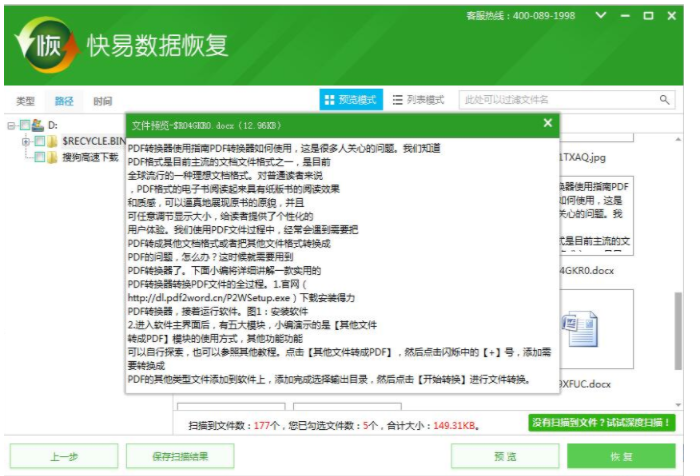Viewport: 700px width, 476px height.
Task: Click the $RECYCLE.BIN folder icon
Action: pos(53,141)
